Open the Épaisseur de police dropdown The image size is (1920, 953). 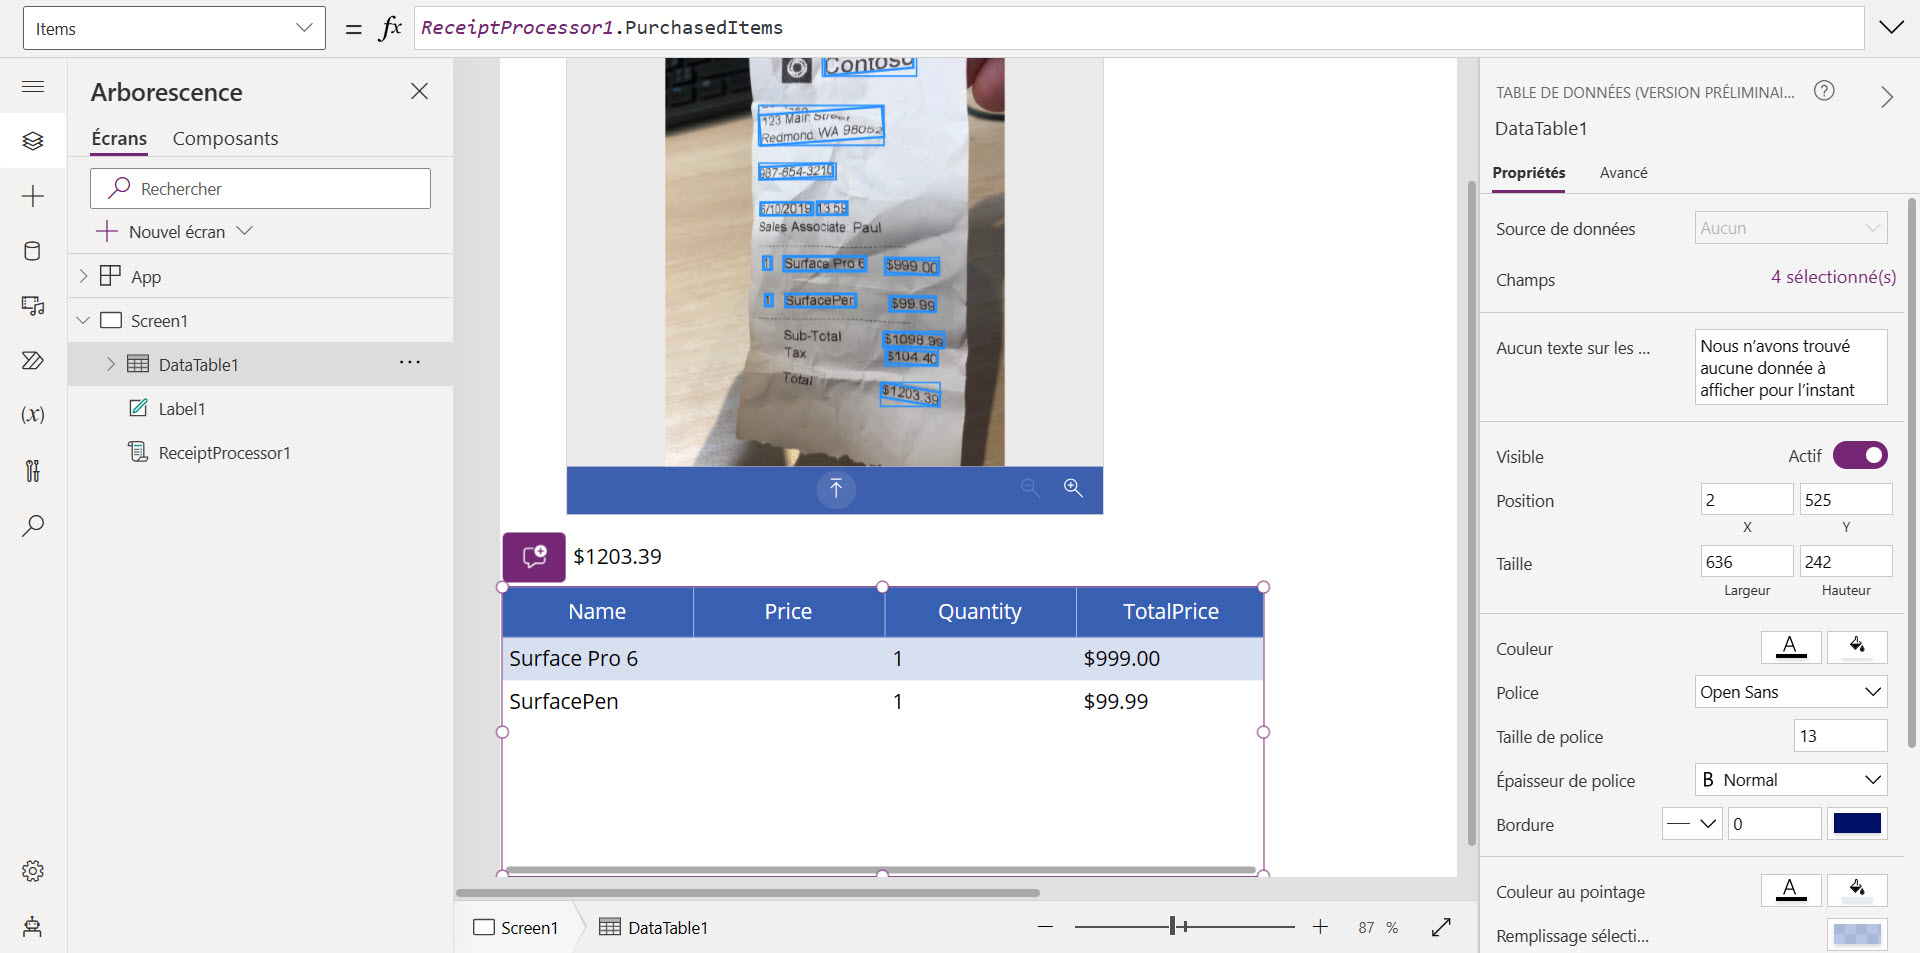click(x=1791, y=780)
